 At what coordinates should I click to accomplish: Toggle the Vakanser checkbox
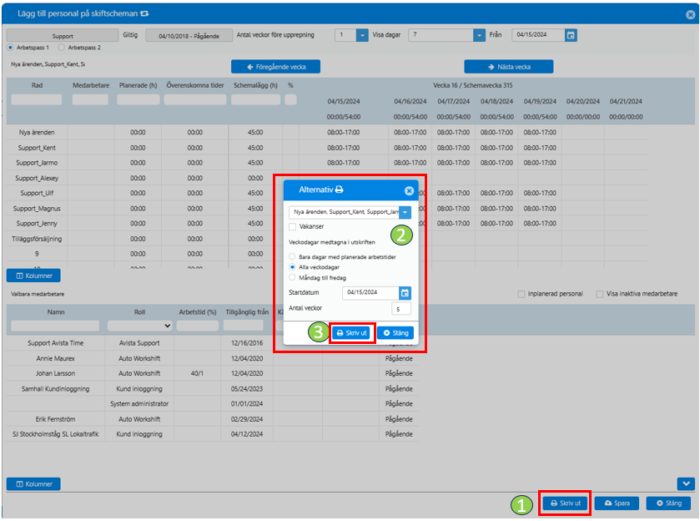292,227
